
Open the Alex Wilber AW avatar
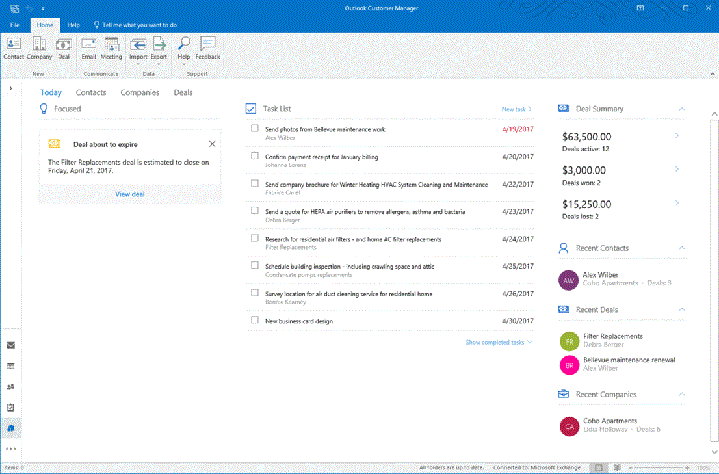pyautogui.click(x=569, y=280)
